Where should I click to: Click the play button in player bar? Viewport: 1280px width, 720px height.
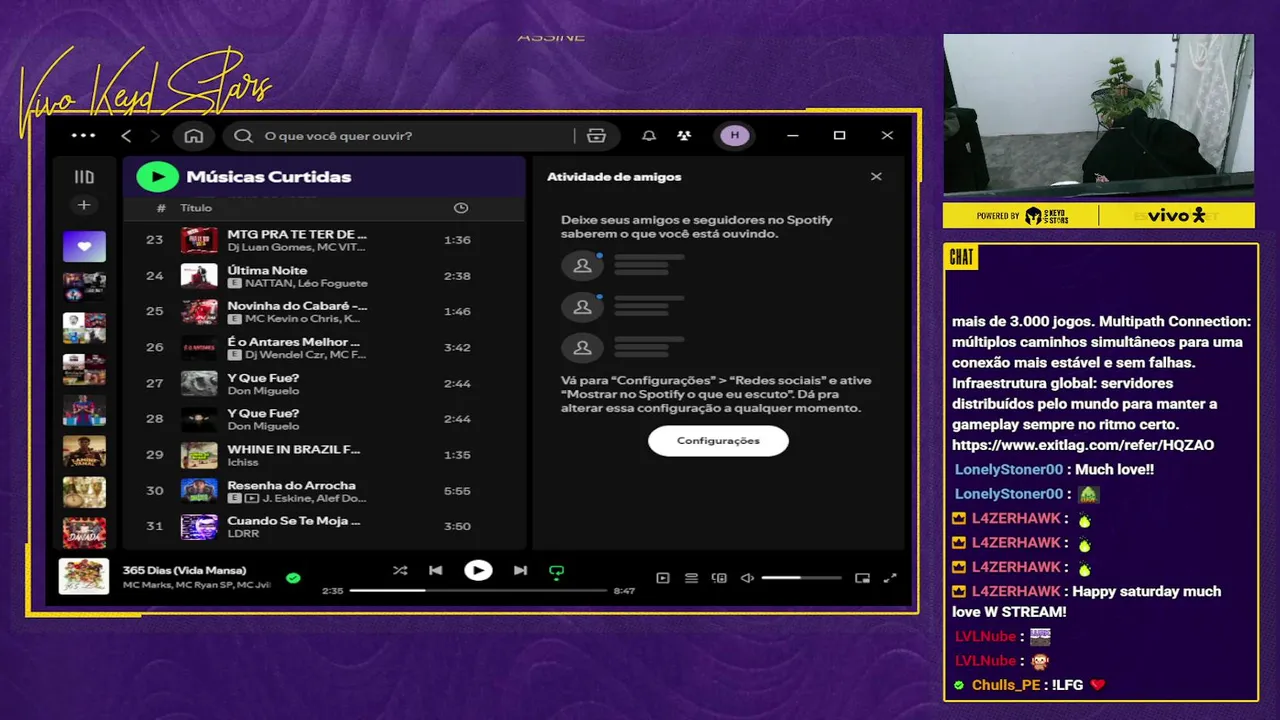(x=478, y=571)
